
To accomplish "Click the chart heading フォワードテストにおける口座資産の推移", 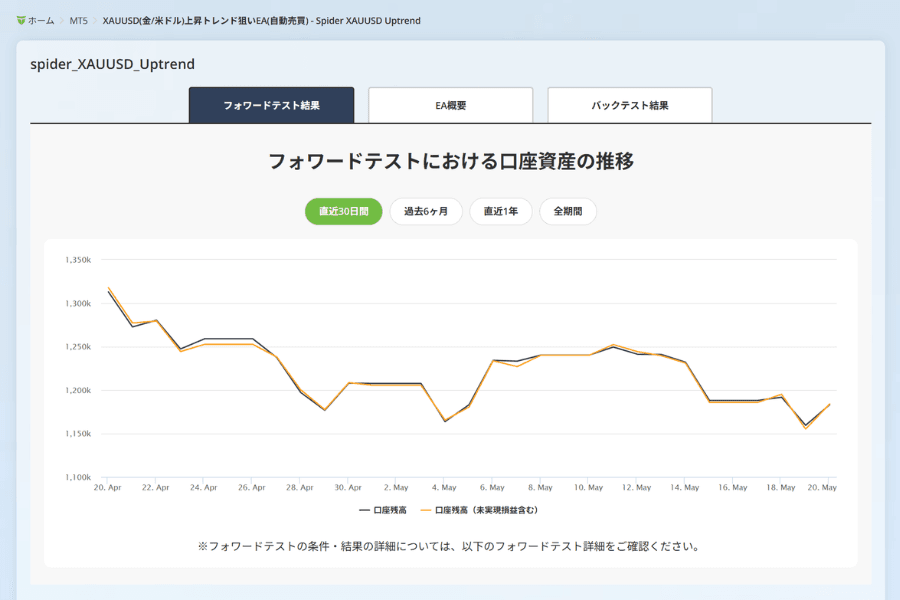I will click(x=451, y=161).
